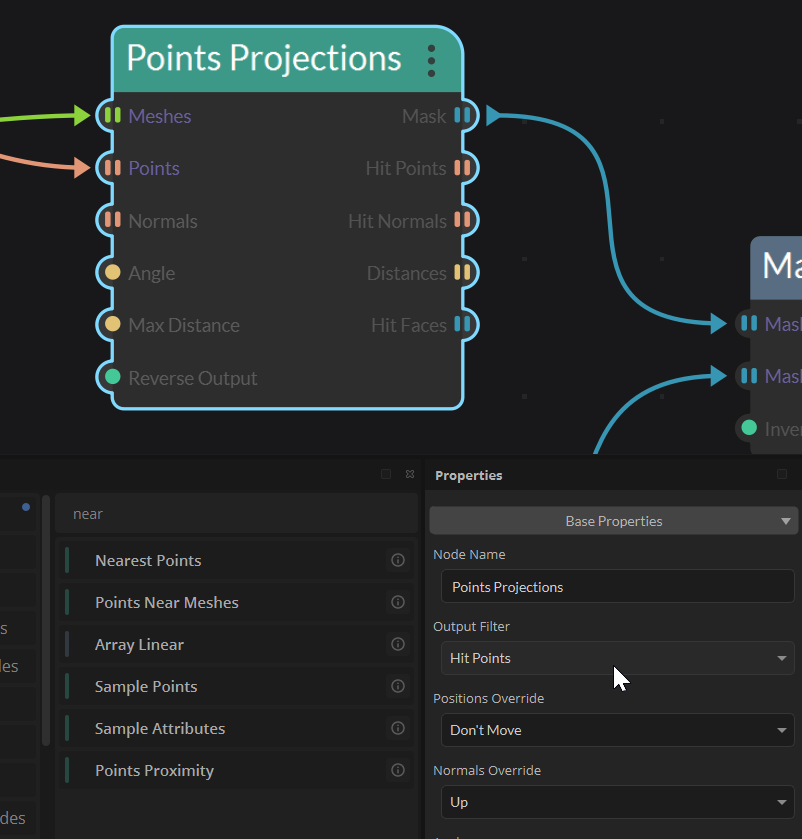Select Nearest Points in the node list
802x839 pixels.
[x=236, y=560]
